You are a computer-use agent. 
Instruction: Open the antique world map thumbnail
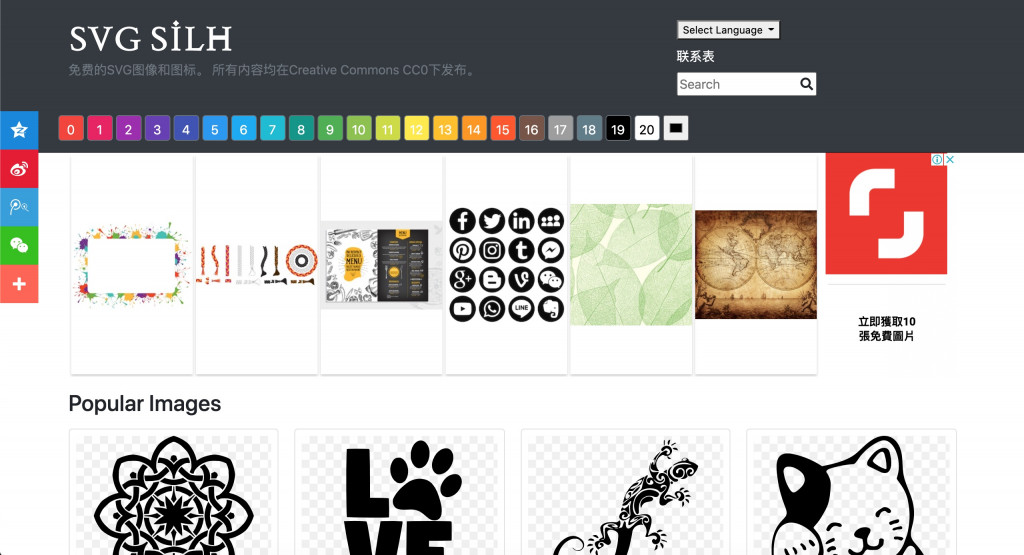(756, 265)
